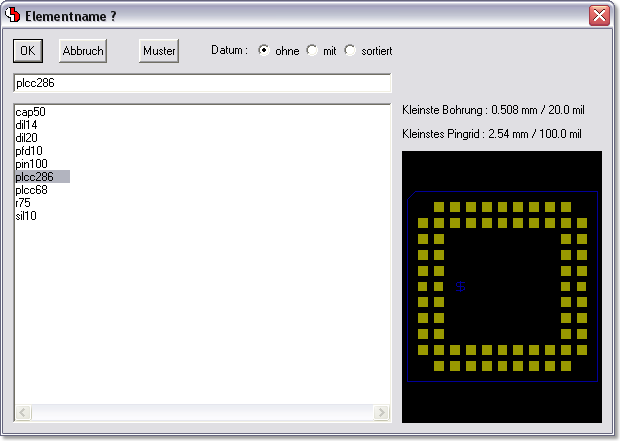Viewport: 620px width, 441px height.
Task: Click the left scroll arrow of list
Action: coord(22,413)
